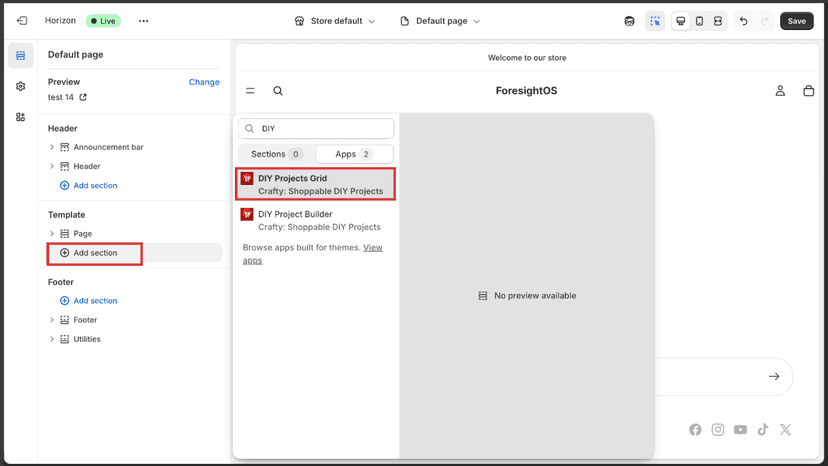
Task: Click the preview inspector icon in top bar
Action: coord(629,21)
